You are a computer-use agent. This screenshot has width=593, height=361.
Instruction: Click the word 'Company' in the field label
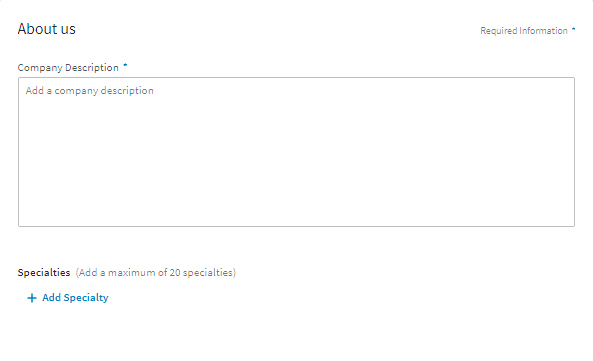click(x=40, y=68)
